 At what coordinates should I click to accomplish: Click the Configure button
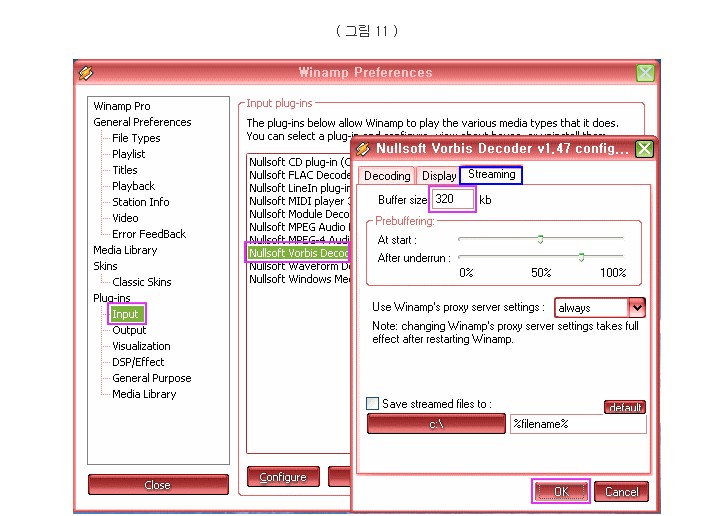[x=283, y=477]
